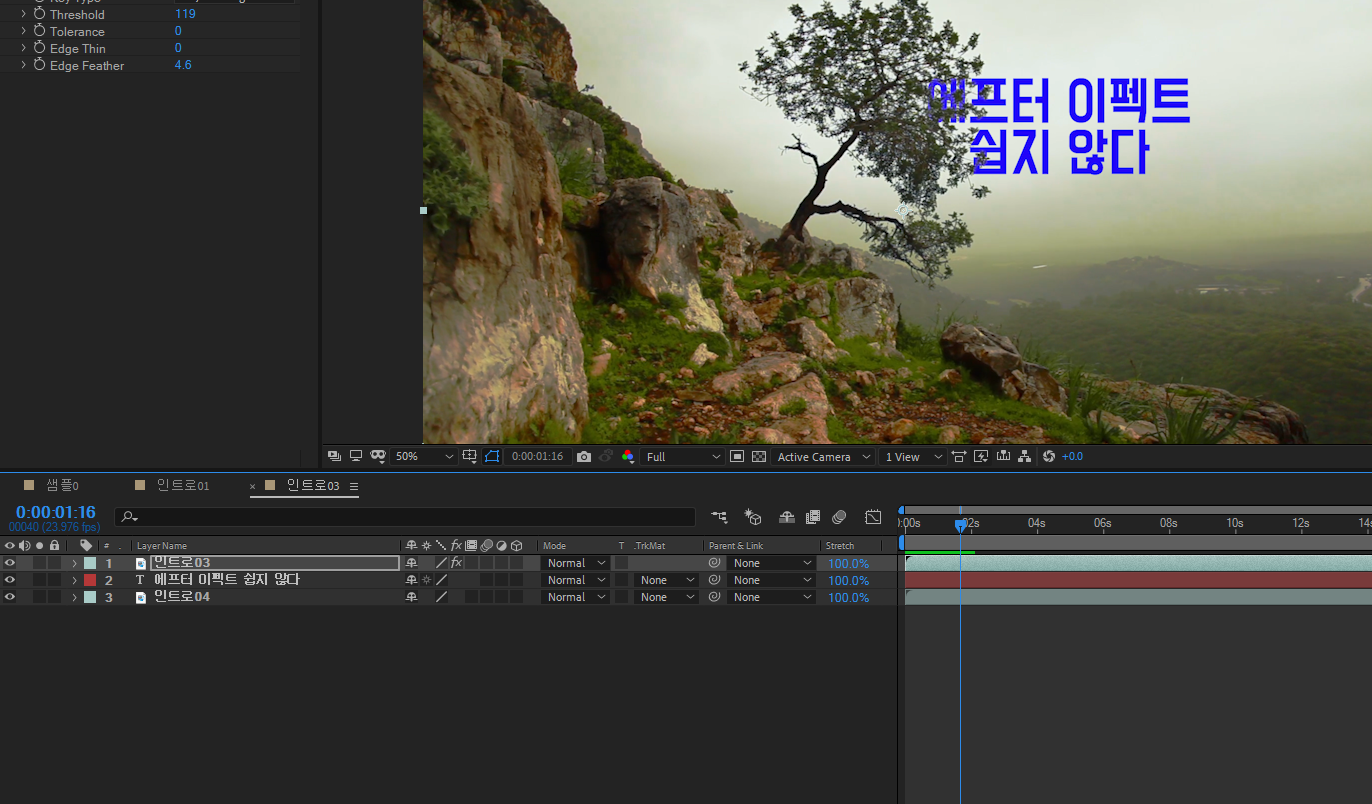
Task: Click the timeline layer search field
Action: (x=405, y=517)
